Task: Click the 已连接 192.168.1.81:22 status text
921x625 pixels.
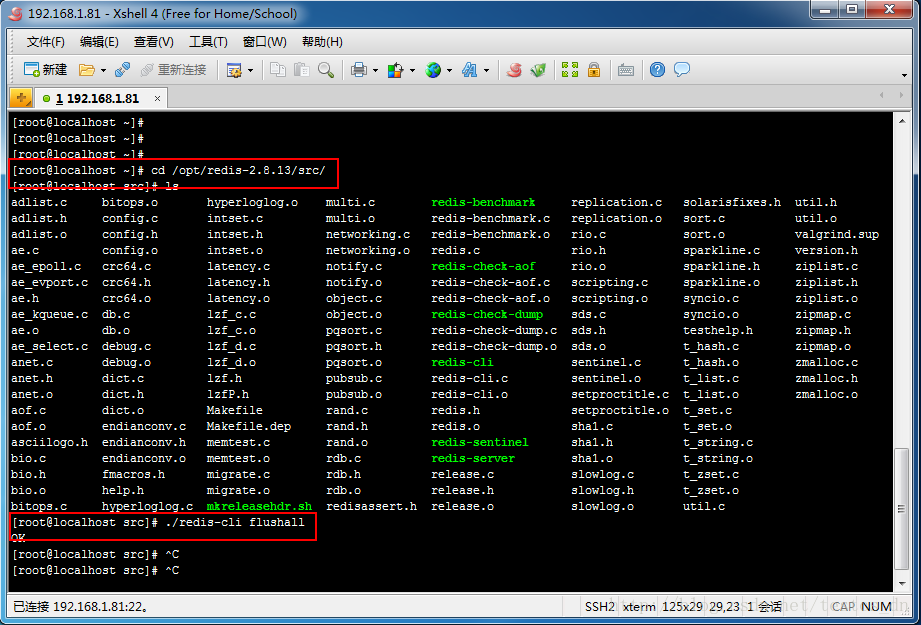Action: click(80, 606)
